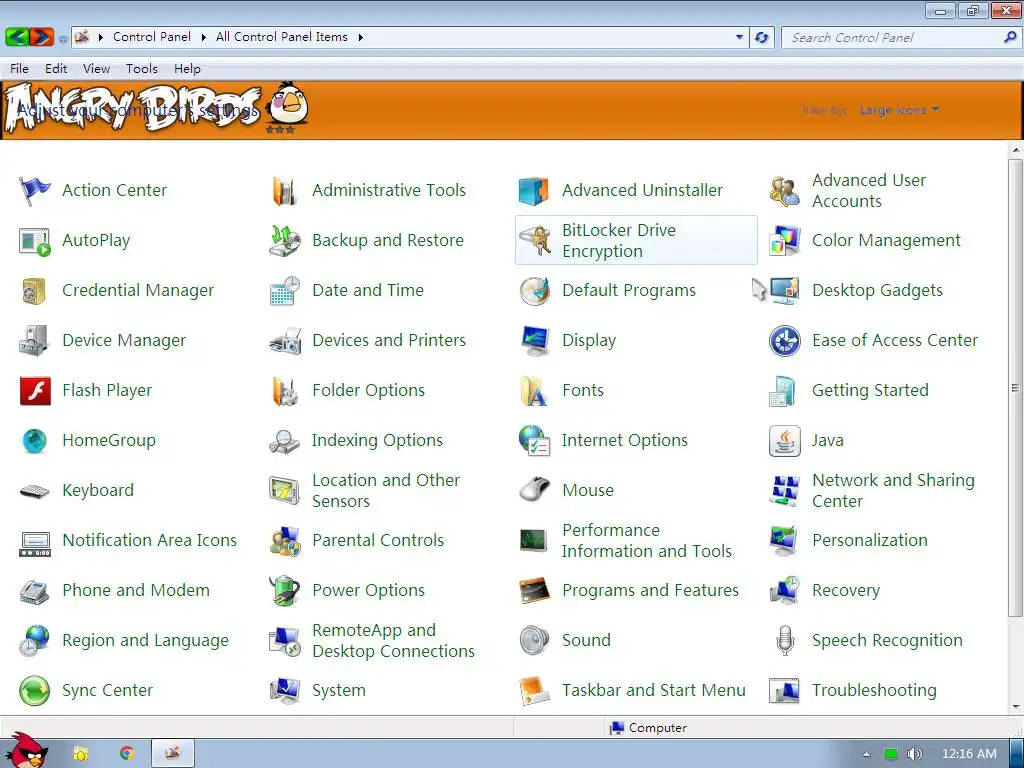Click the taskbar clock showing 12:16 AM
Viewport: 1024px width, 768px height.
[969, 754]
